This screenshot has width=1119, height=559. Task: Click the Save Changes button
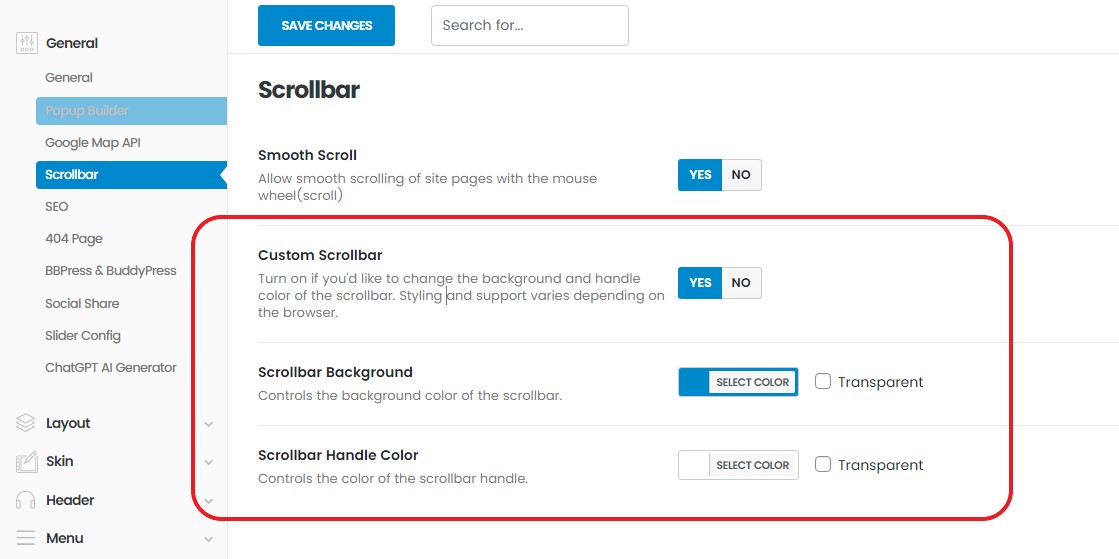coord(326,26)
